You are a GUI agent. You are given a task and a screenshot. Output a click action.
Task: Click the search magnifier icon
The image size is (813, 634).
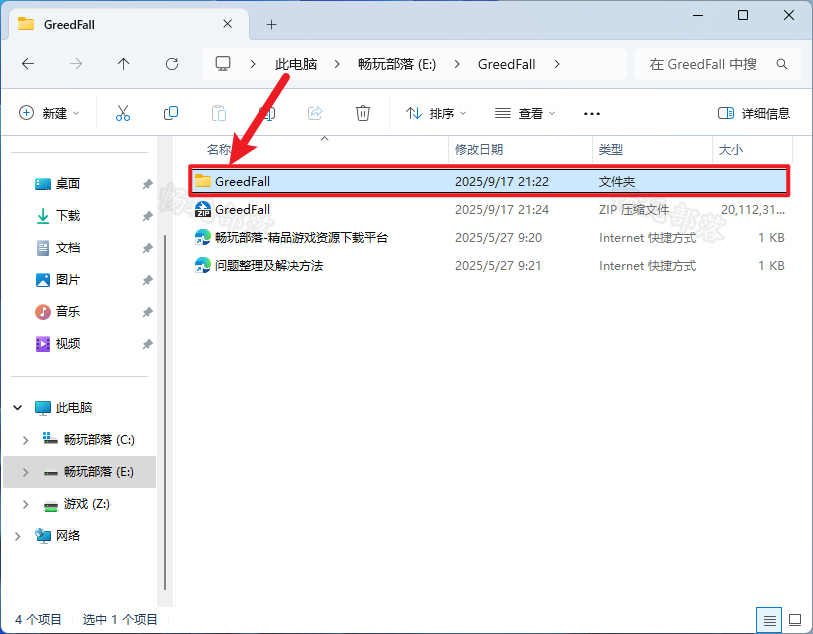782,64
